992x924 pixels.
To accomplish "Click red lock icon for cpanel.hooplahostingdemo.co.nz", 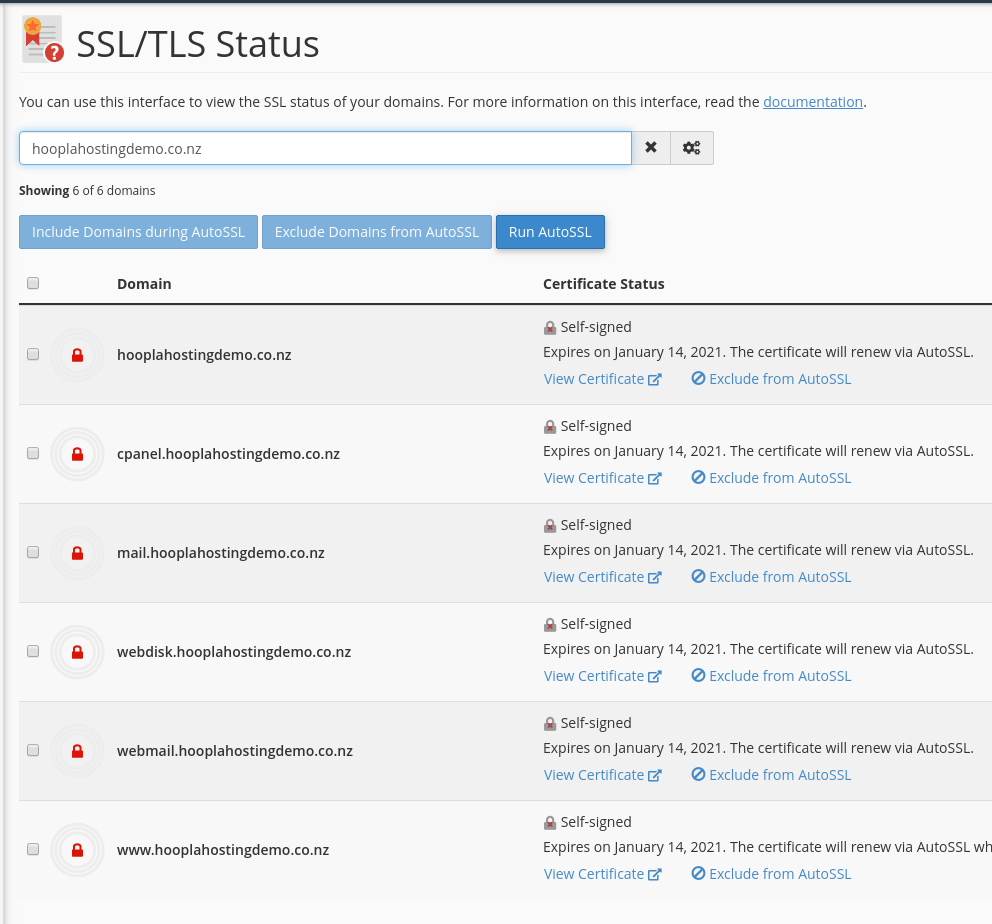I will coord(77,454).
